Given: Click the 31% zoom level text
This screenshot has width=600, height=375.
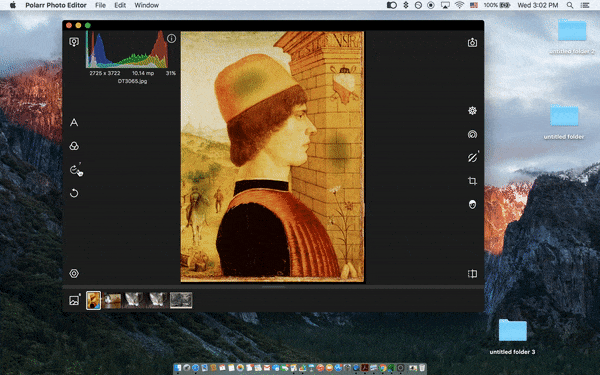Looking at the screenshot, I should [171, 73].
